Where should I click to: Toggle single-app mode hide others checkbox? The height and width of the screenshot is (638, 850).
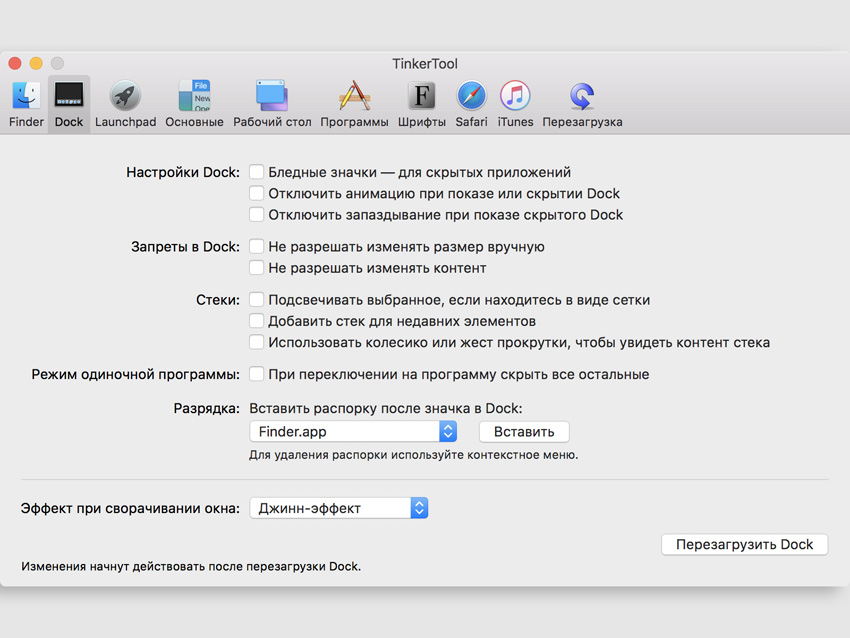pos(257,374)
